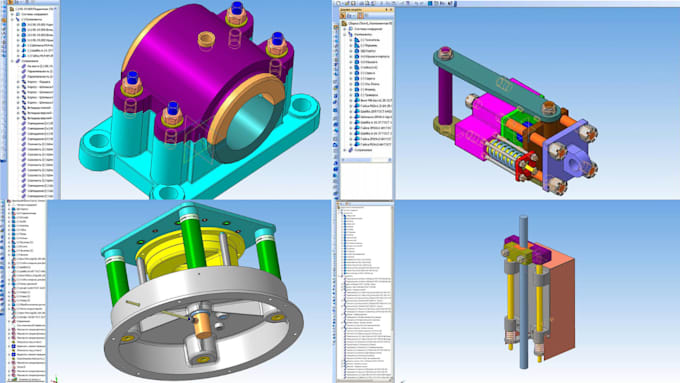Click first display-mode icon in lever assembly tree toolbar

pyautogui.click(x=343, y=15)
